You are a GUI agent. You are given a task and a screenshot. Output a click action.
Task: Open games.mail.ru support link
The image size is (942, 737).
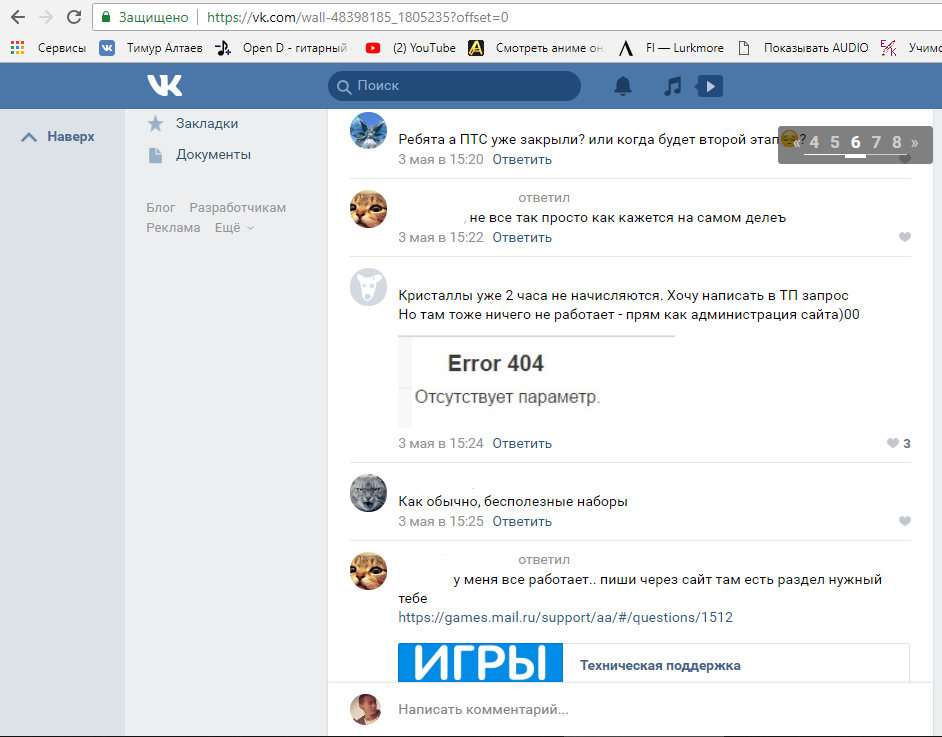(565, 617)
